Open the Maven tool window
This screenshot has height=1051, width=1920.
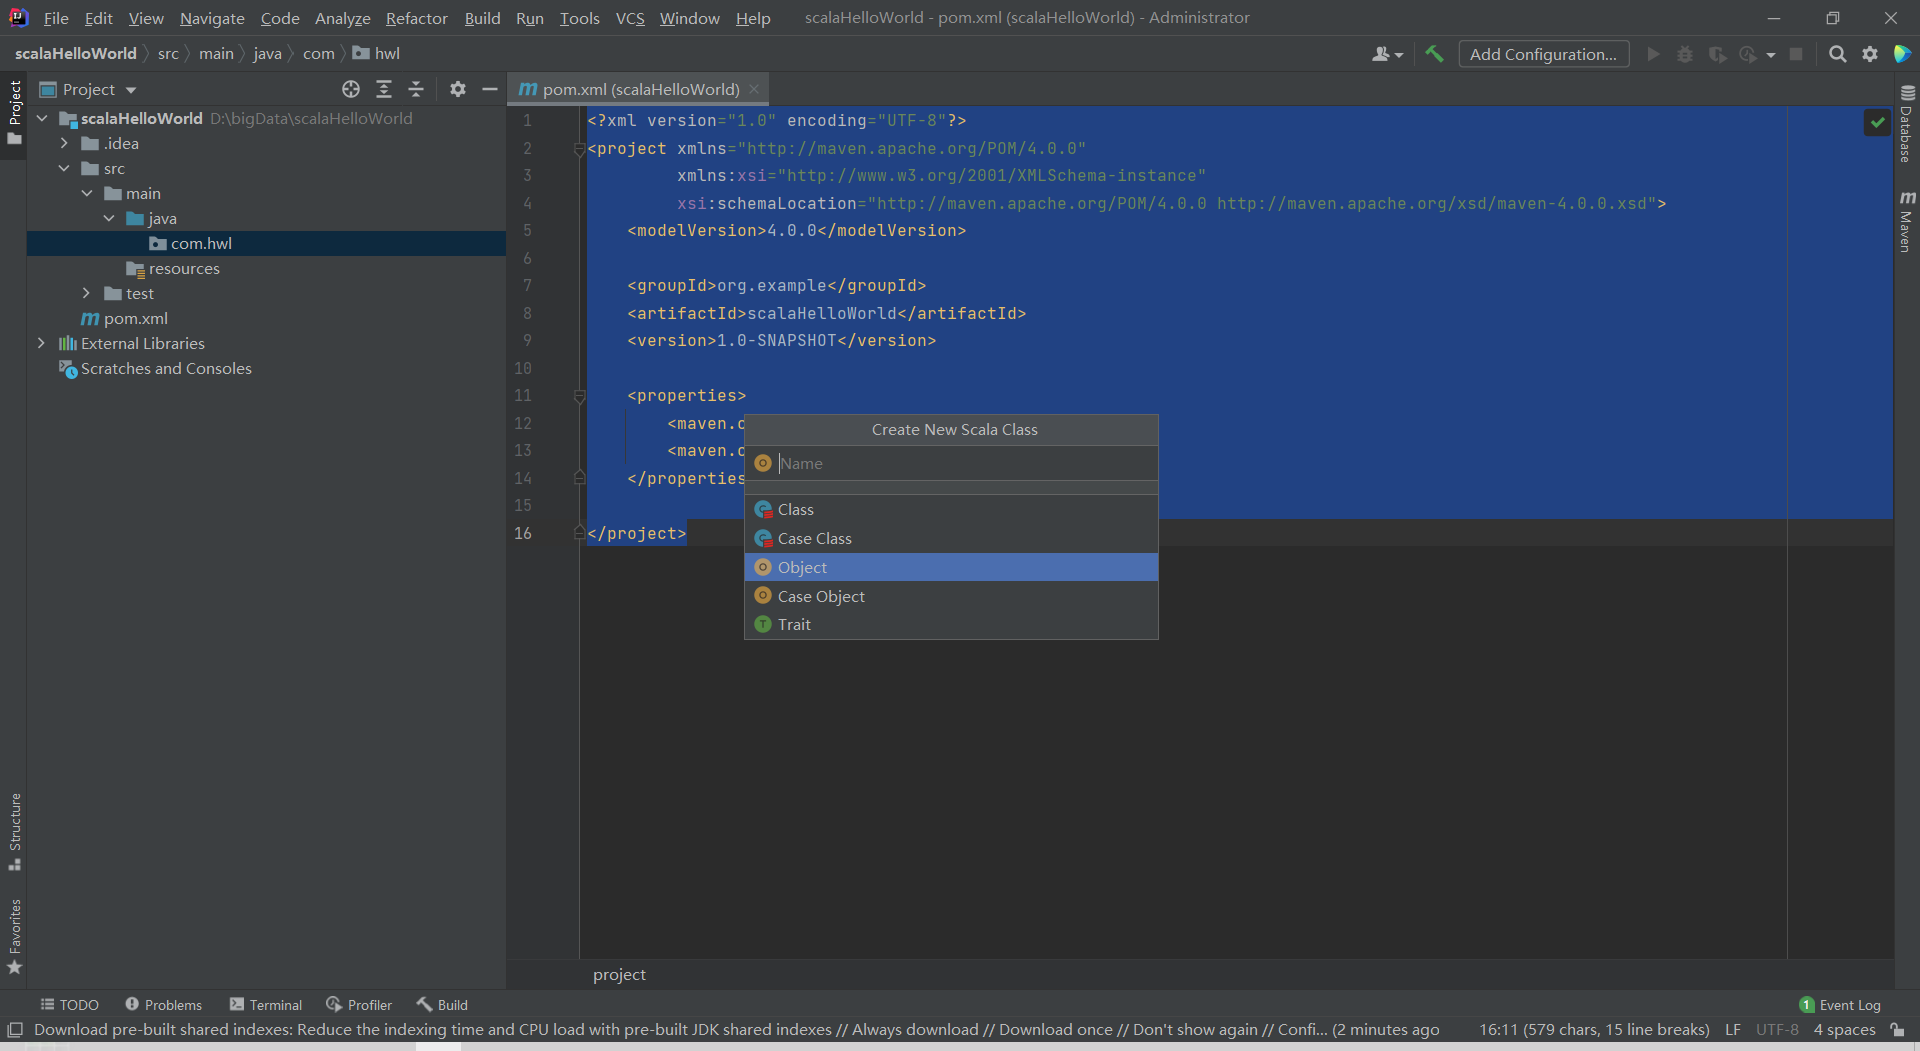1907,222
